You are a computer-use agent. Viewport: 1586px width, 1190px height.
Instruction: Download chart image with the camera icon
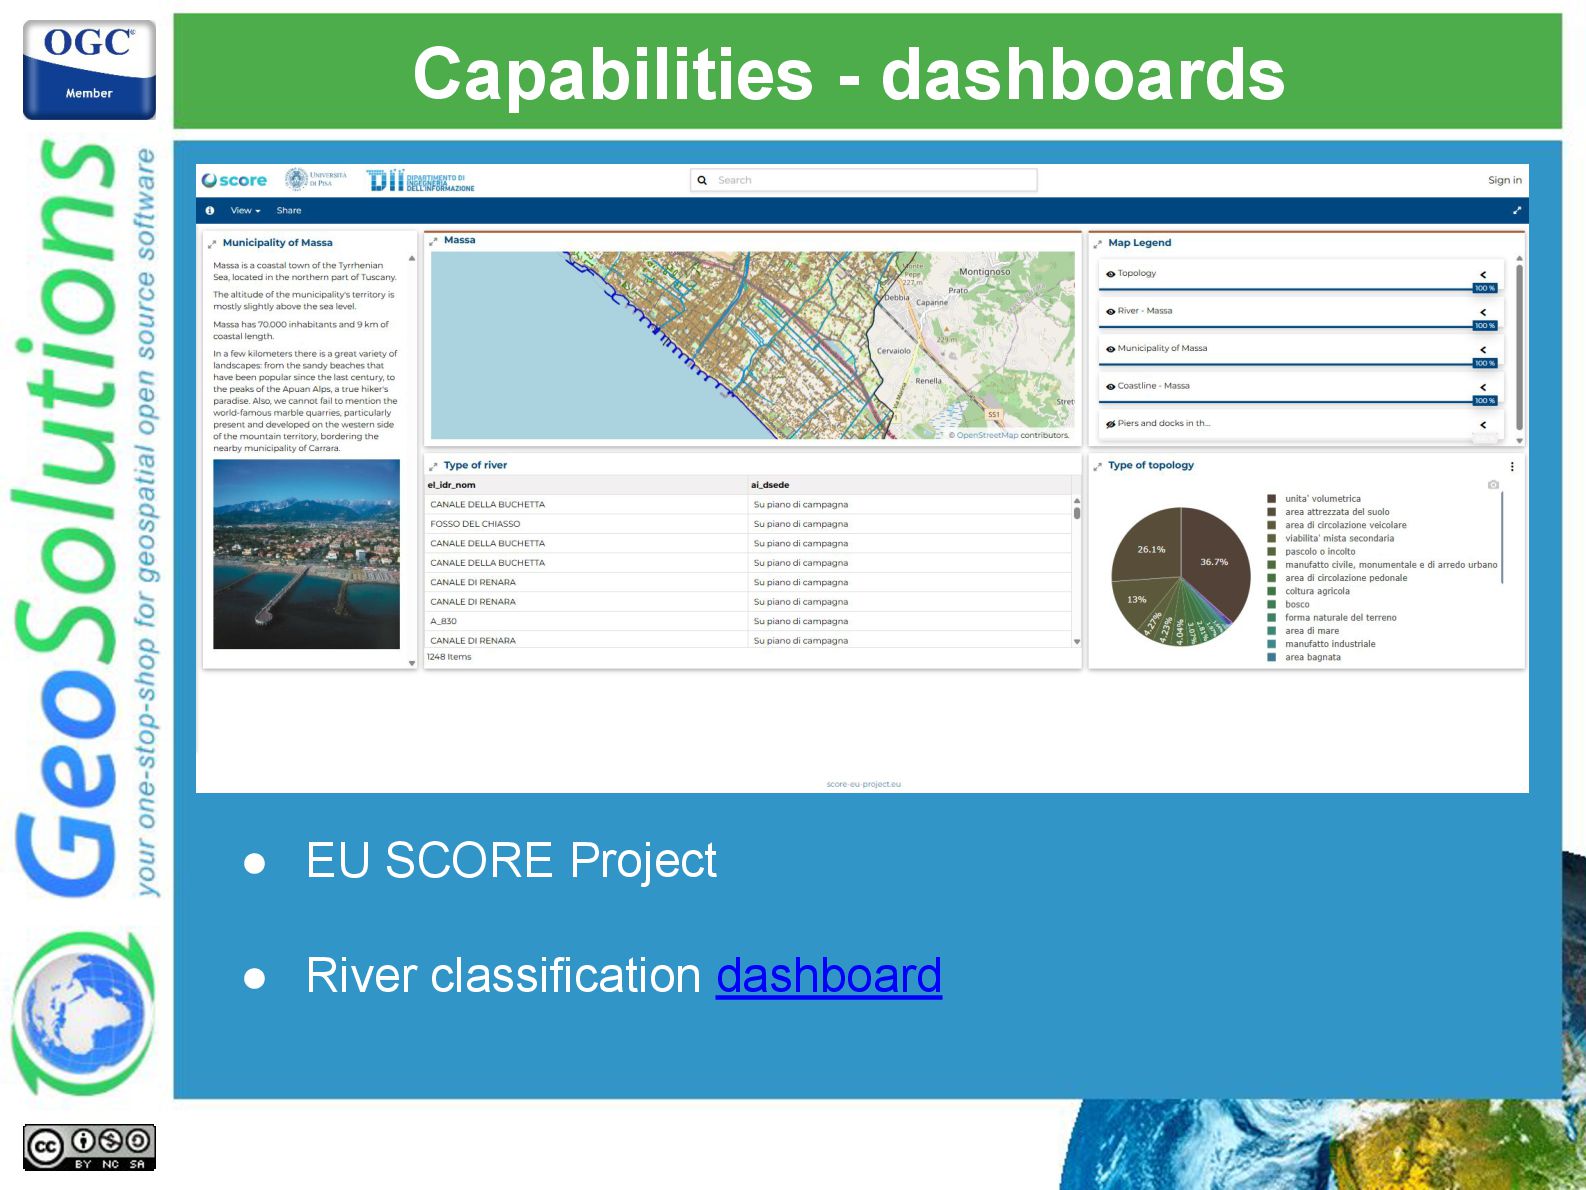tap(1493, 484)
